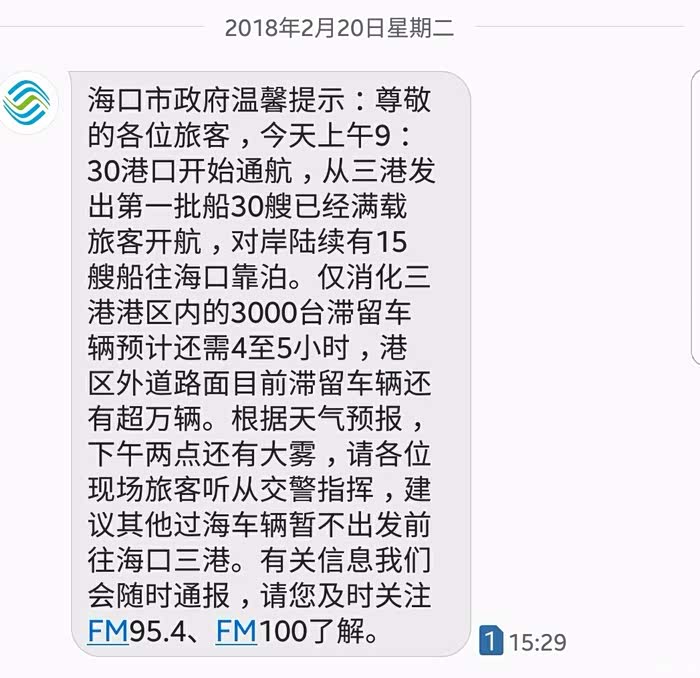
Task: Tap the SIM 1 indicator icon
Action: [491, 641]
